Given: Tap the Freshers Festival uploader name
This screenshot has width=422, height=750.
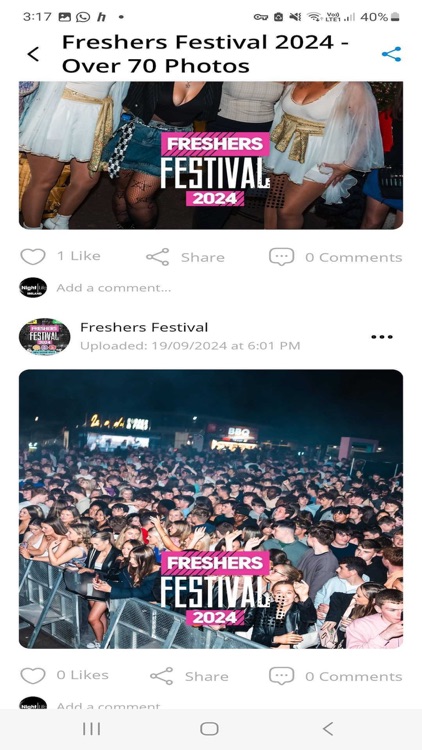Looking at the screenshot, I should 144,327.
